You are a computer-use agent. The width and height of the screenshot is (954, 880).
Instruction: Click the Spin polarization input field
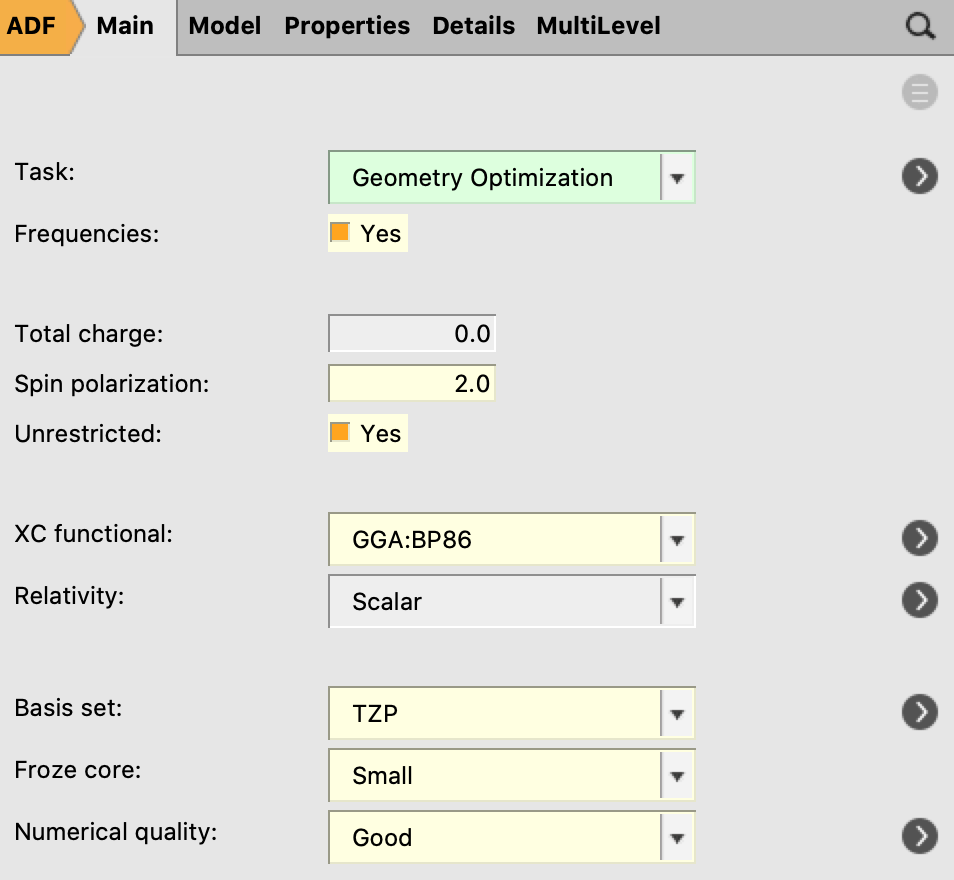[x=412, y=383]
